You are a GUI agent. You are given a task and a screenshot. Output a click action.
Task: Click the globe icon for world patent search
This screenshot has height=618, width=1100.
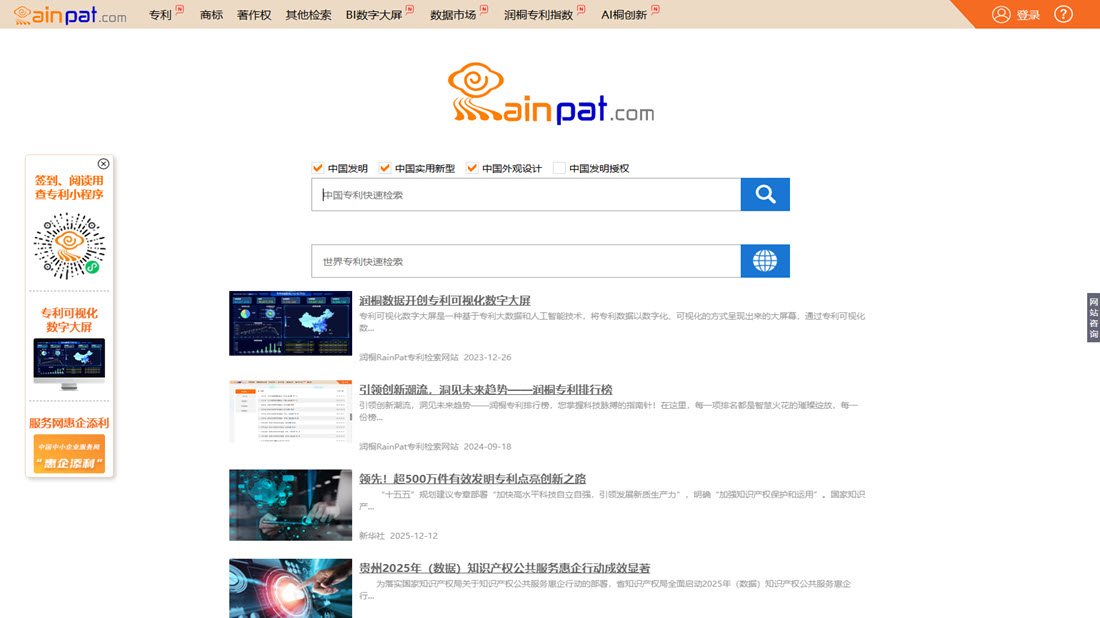tap(765, 261)
